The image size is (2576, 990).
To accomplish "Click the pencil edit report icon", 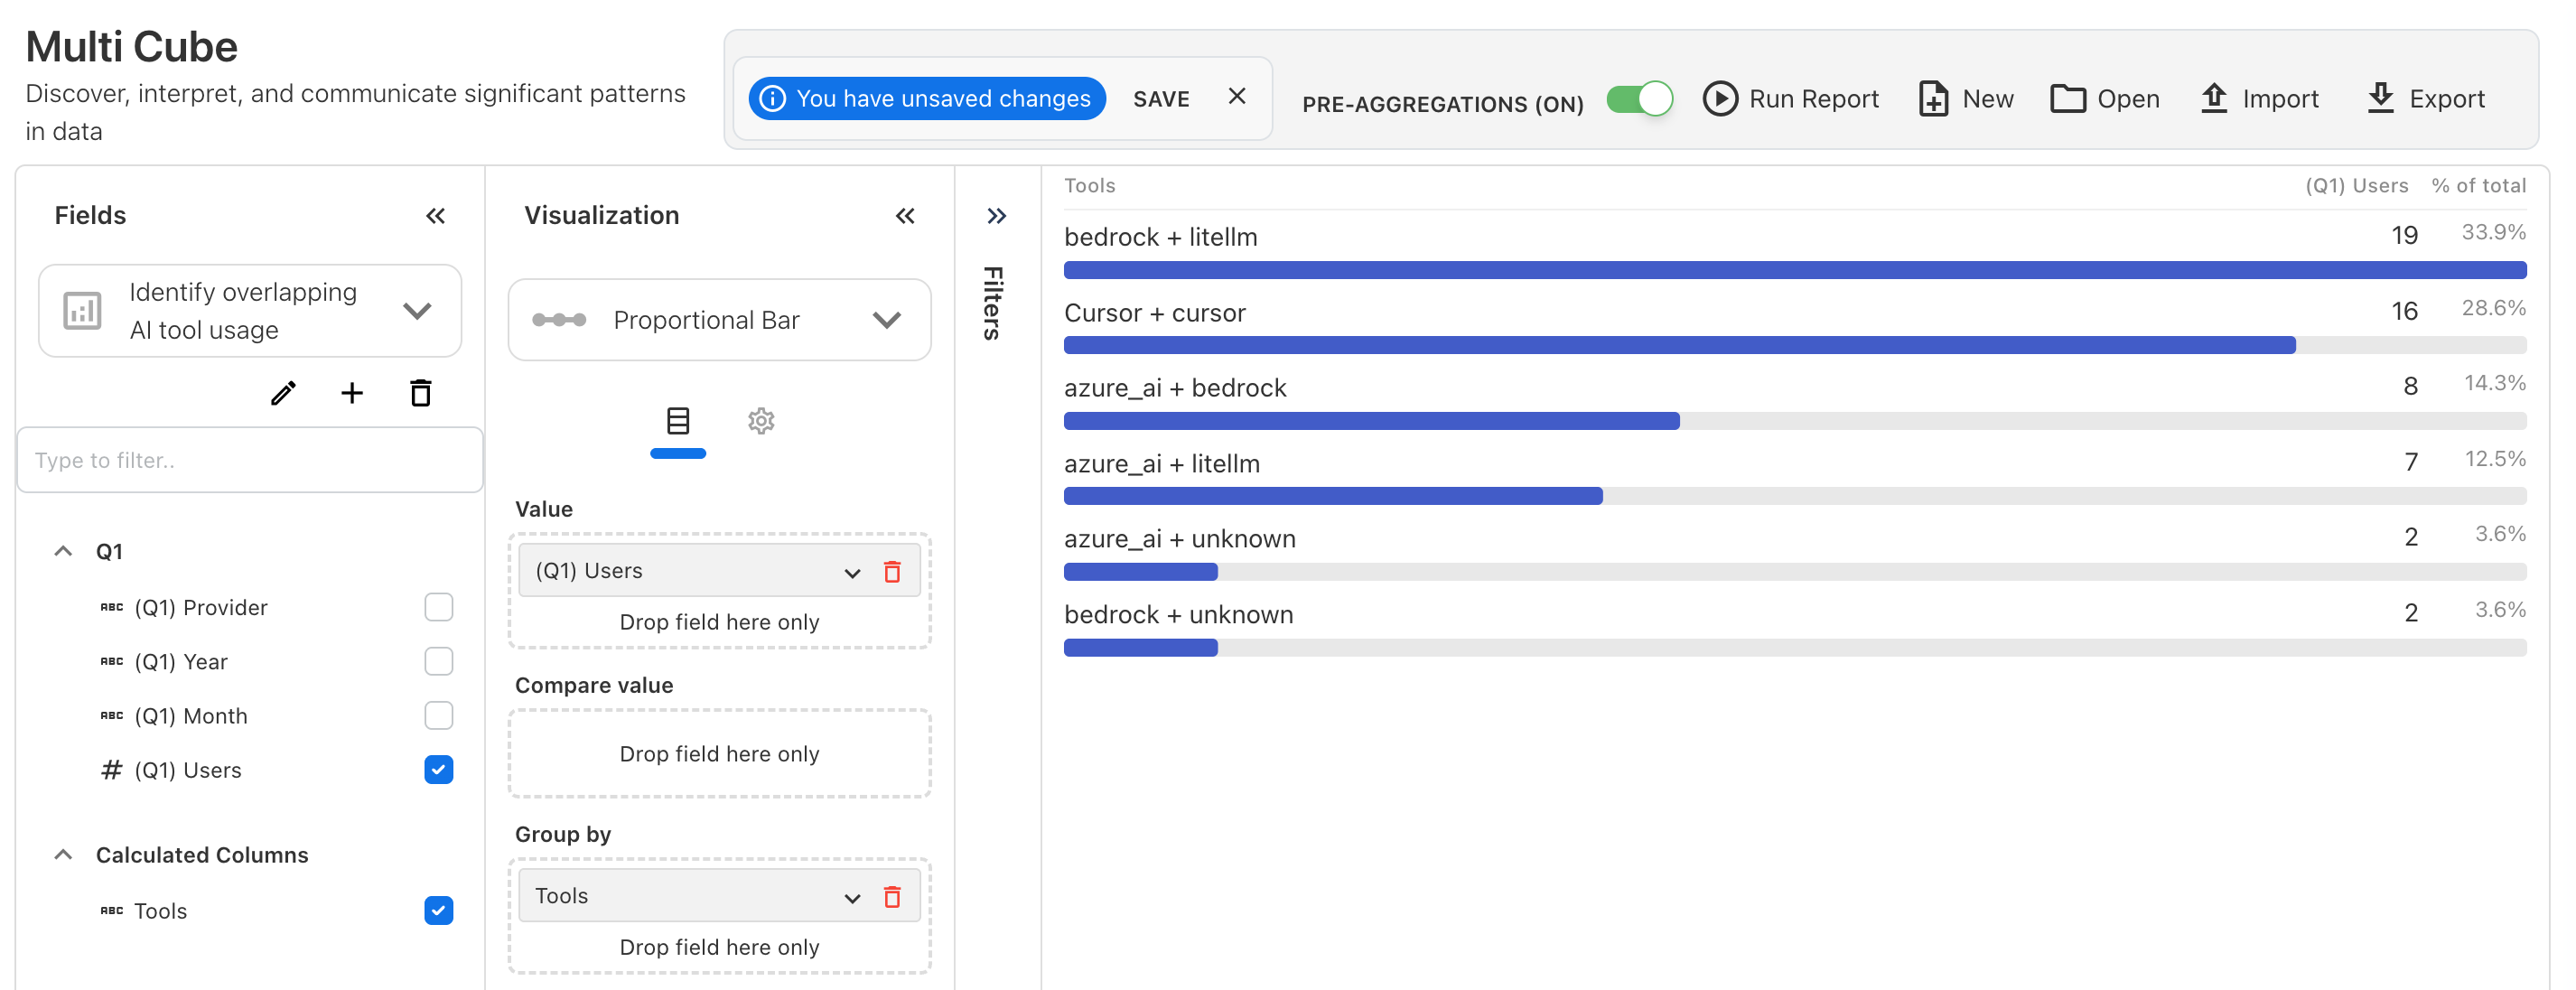I will coord(283,393).
